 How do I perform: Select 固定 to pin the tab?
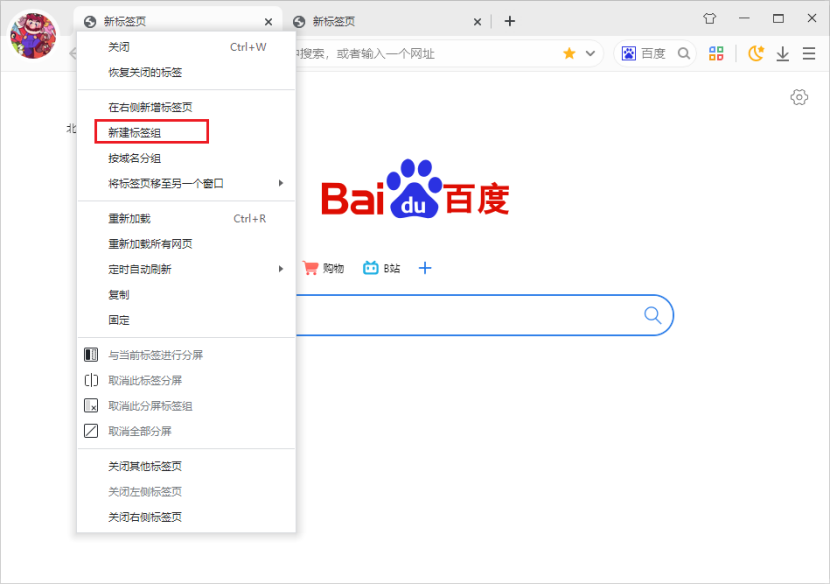pos(119,320)
